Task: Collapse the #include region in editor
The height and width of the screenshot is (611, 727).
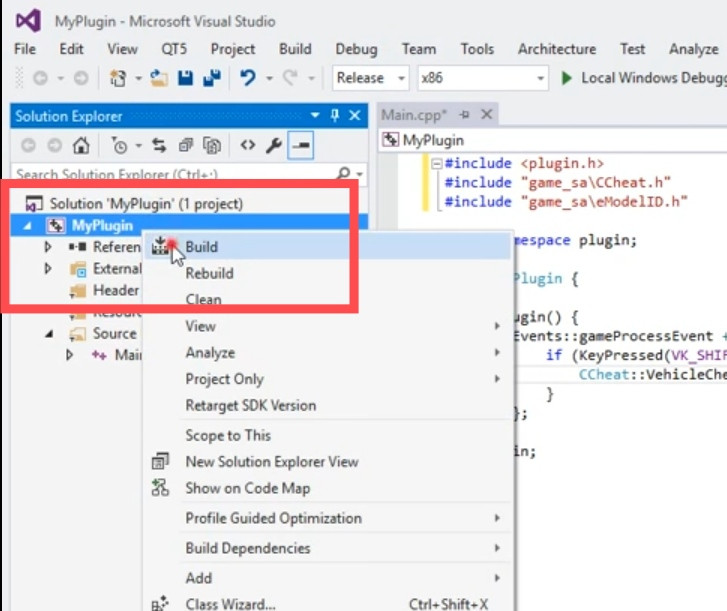Action: 436,164
